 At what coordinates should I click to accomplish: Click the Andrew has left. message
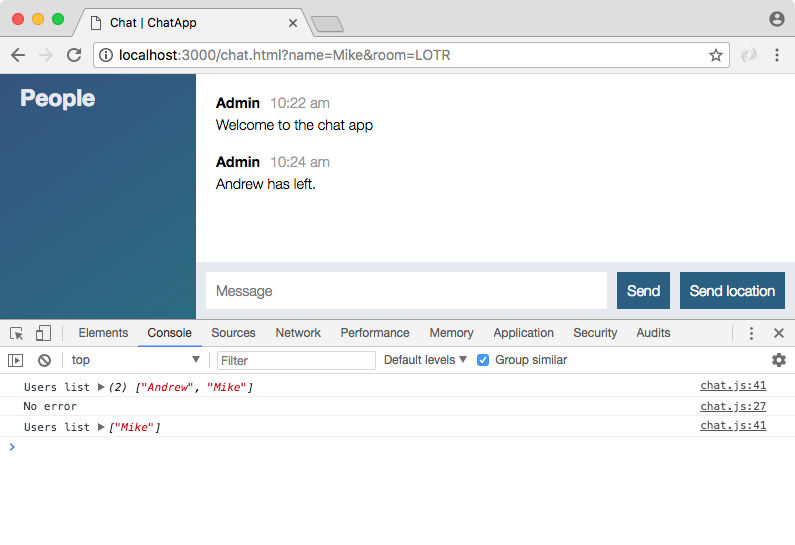[x=266, y=184]
